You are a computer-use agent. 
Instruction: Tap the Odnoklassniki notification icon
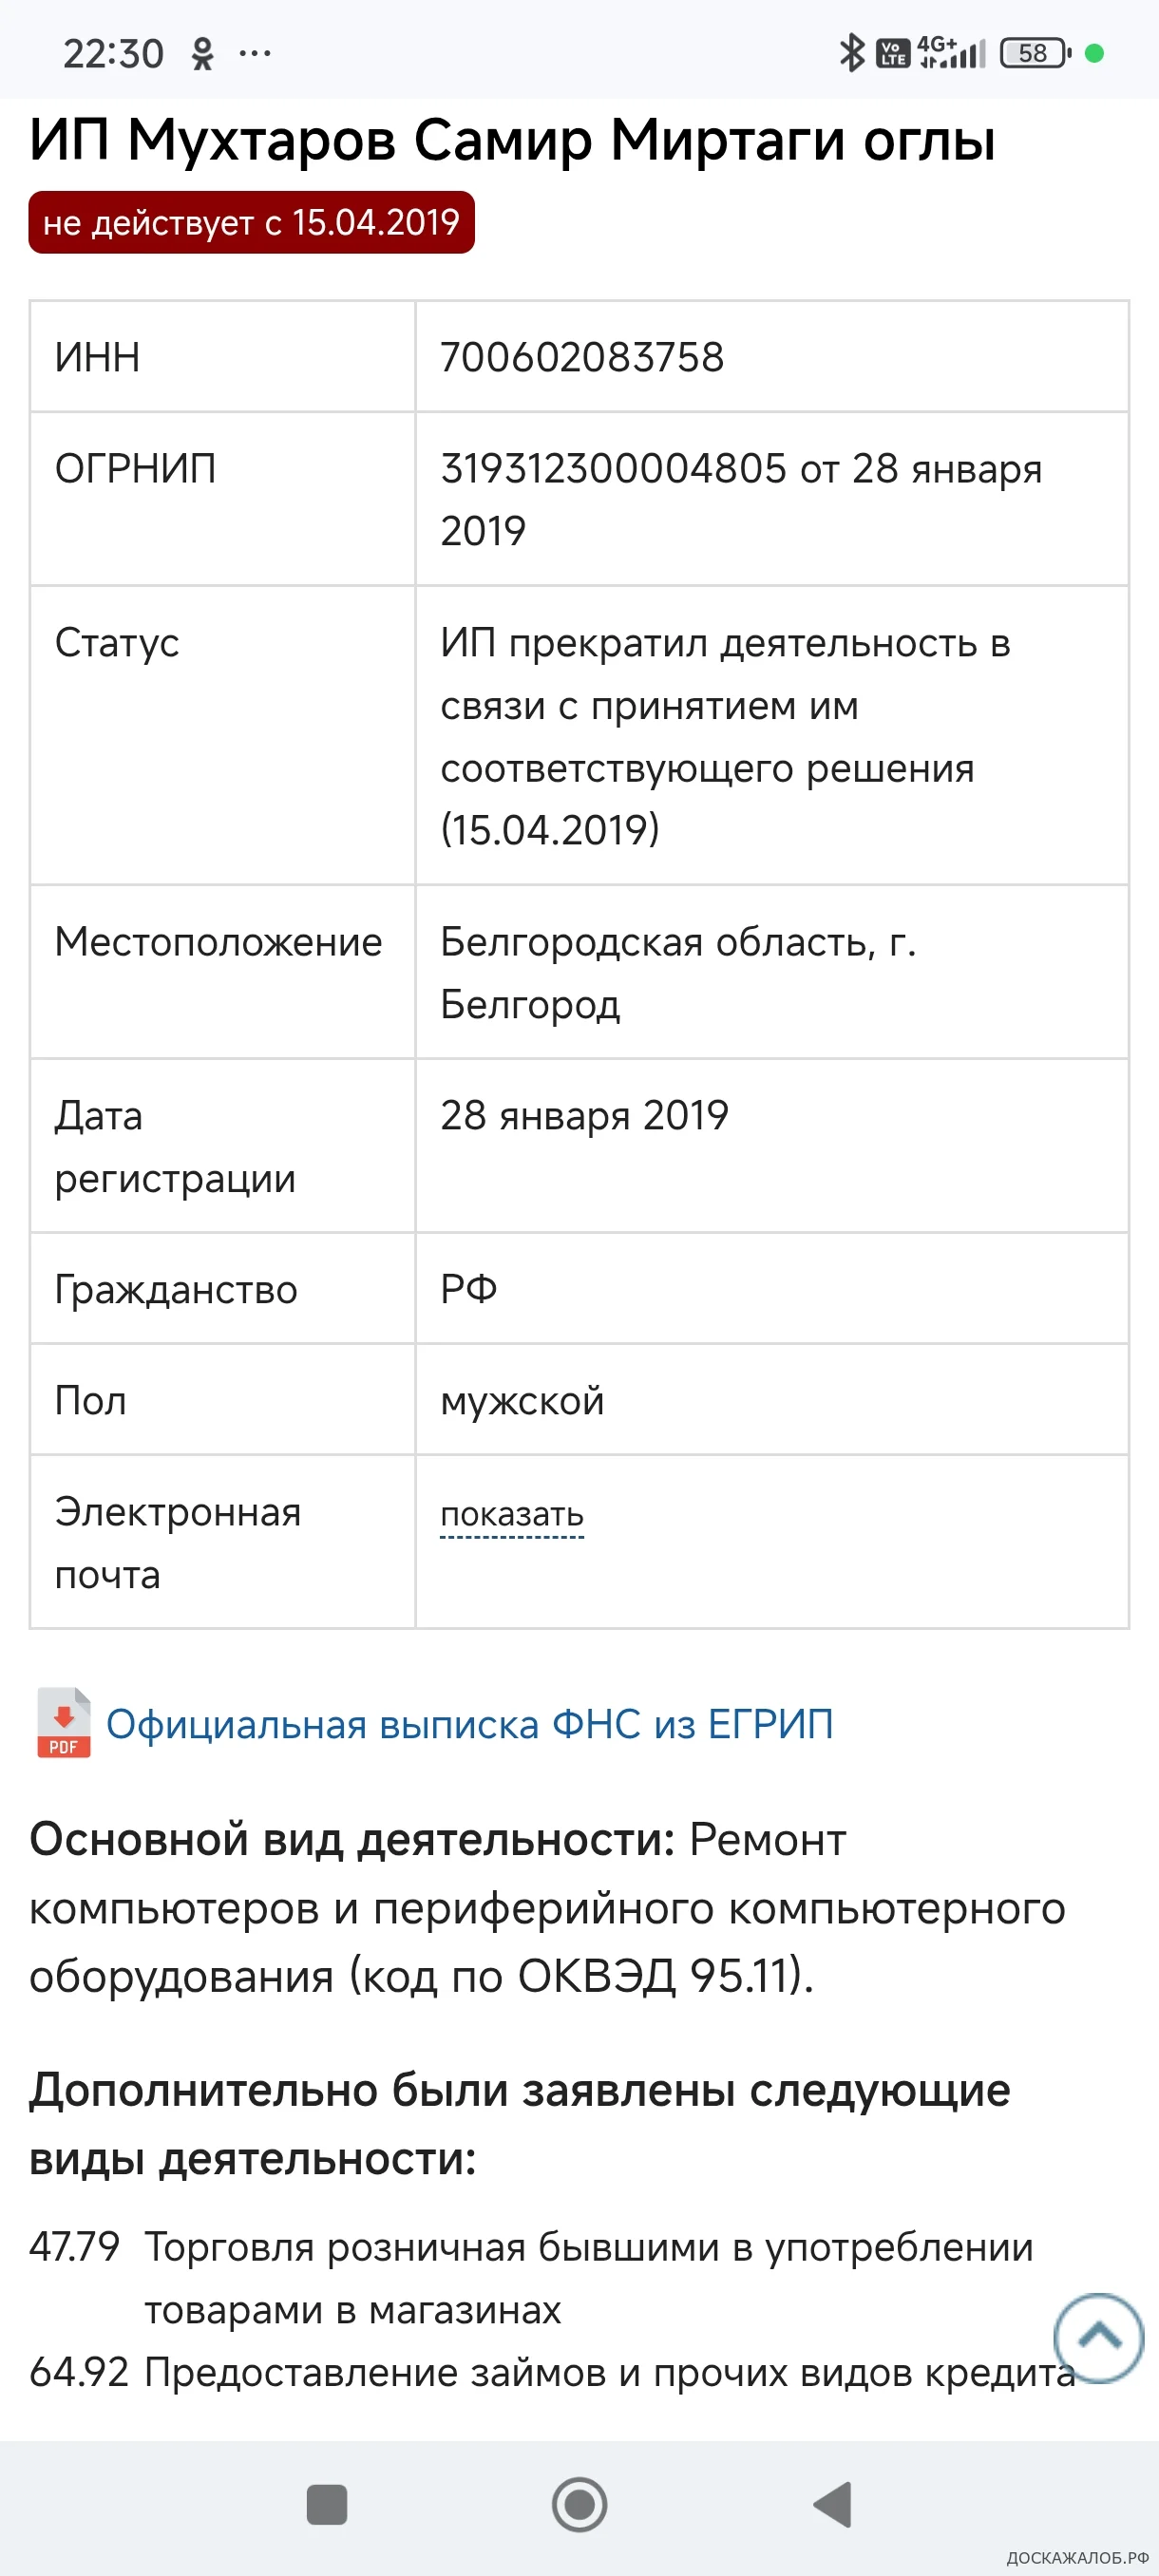pos(203,54)
